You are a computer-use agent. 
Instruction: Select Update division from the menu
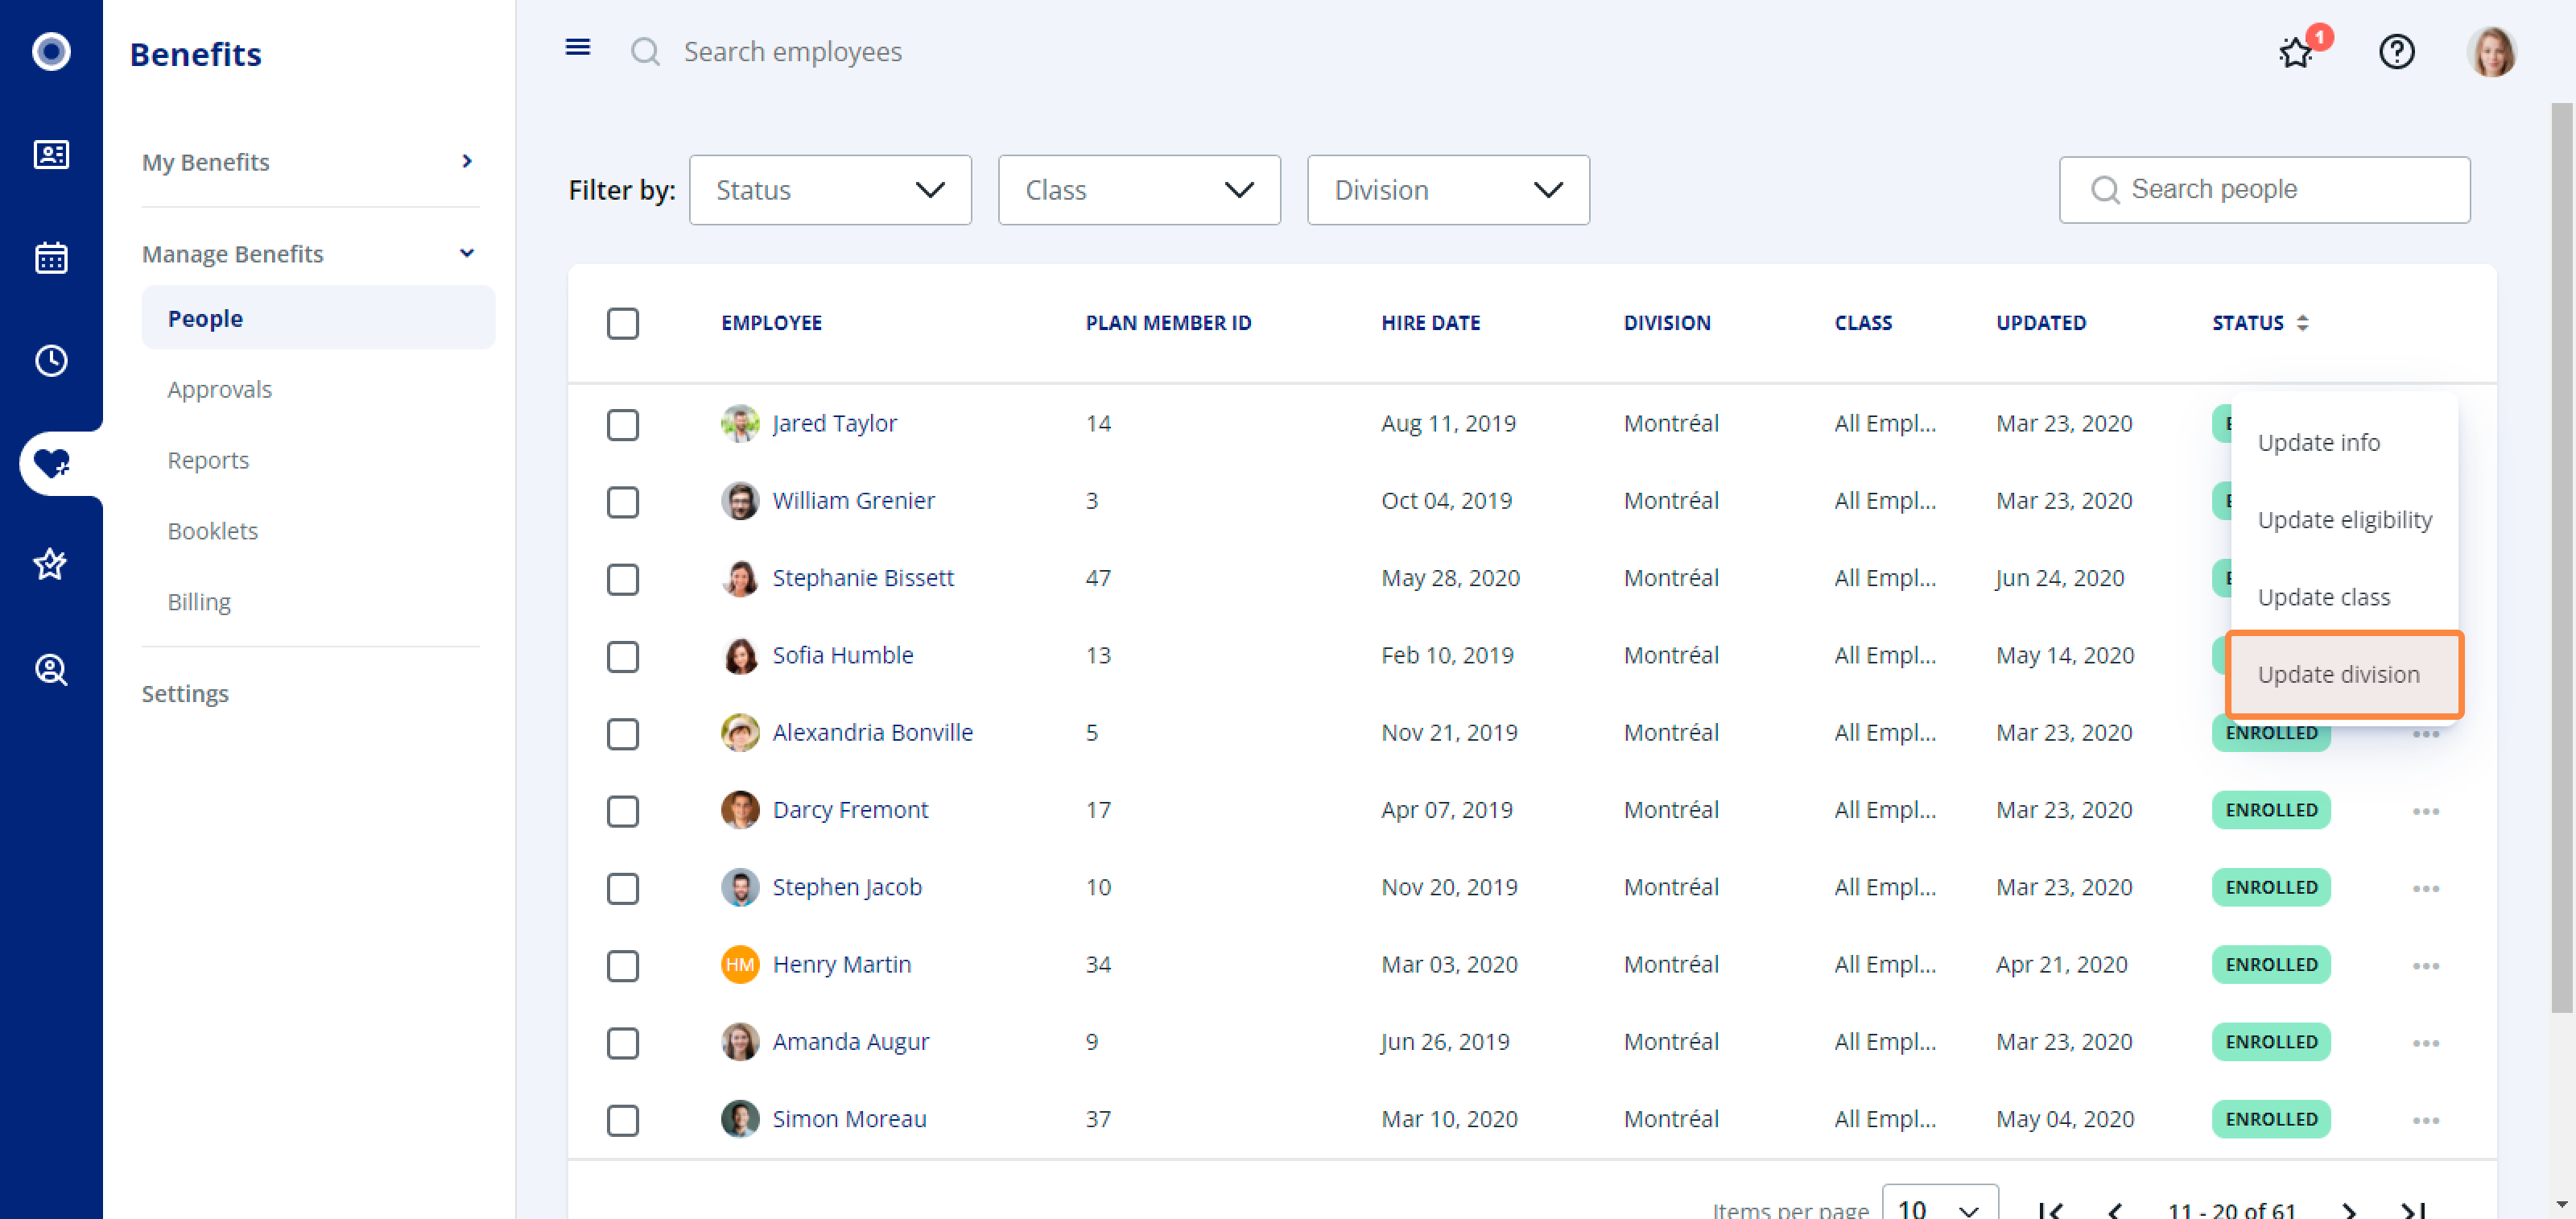(2343, 674)
